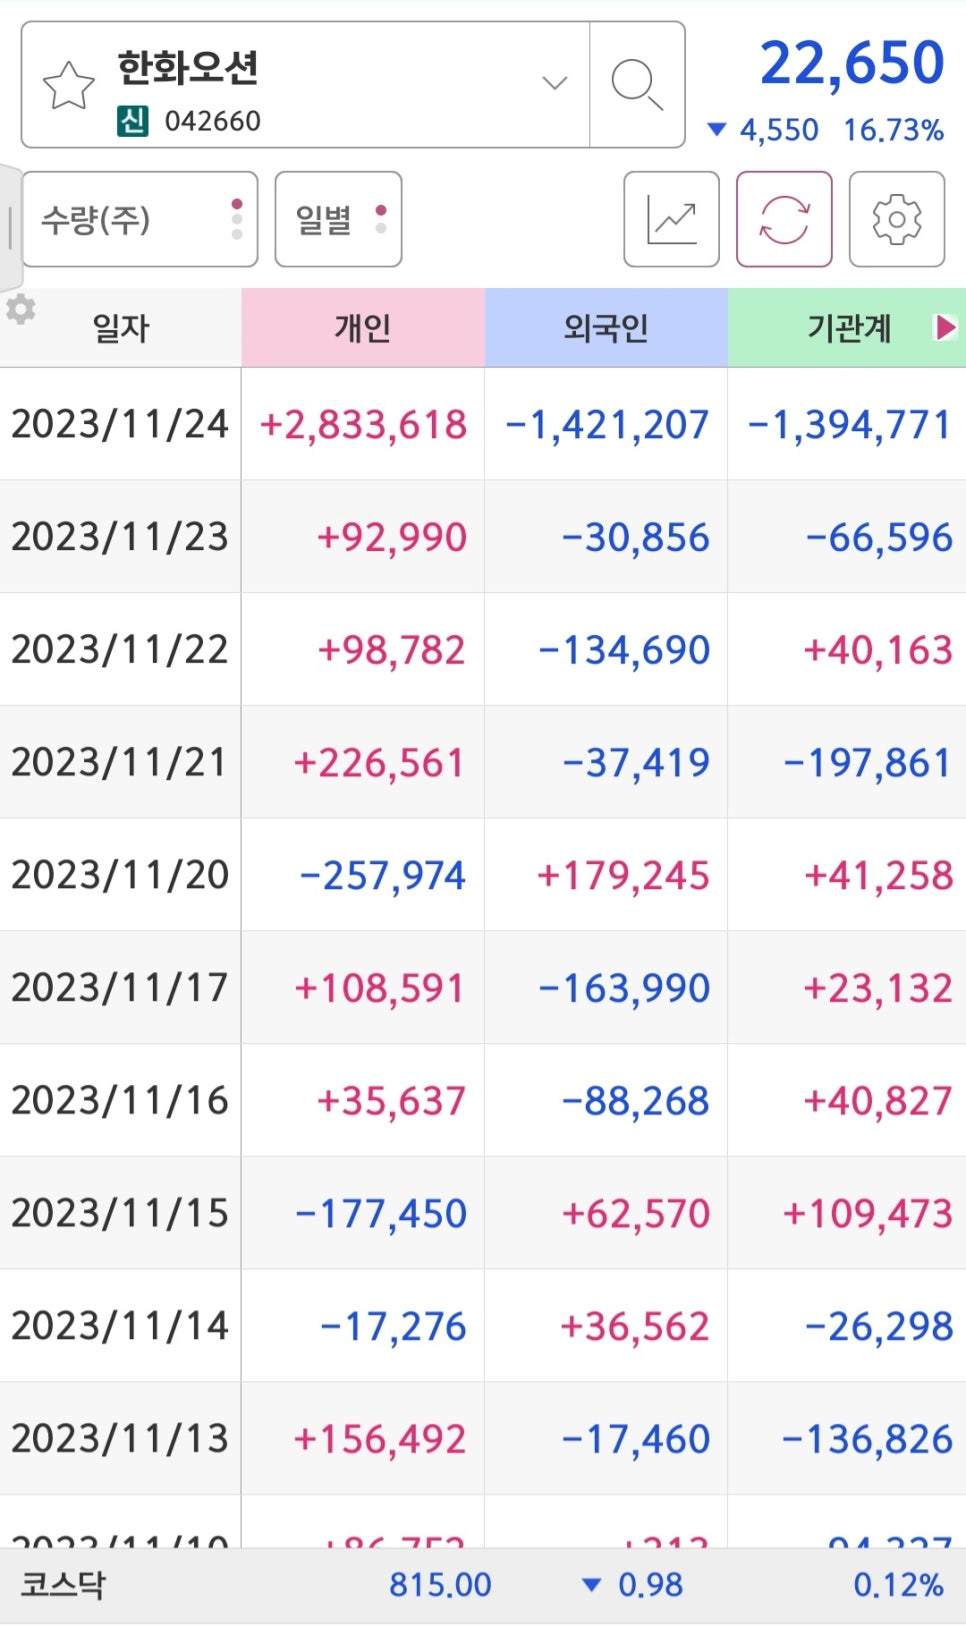Toggle the 일별 period selector
966x1627 pixels.
point(338,219)
